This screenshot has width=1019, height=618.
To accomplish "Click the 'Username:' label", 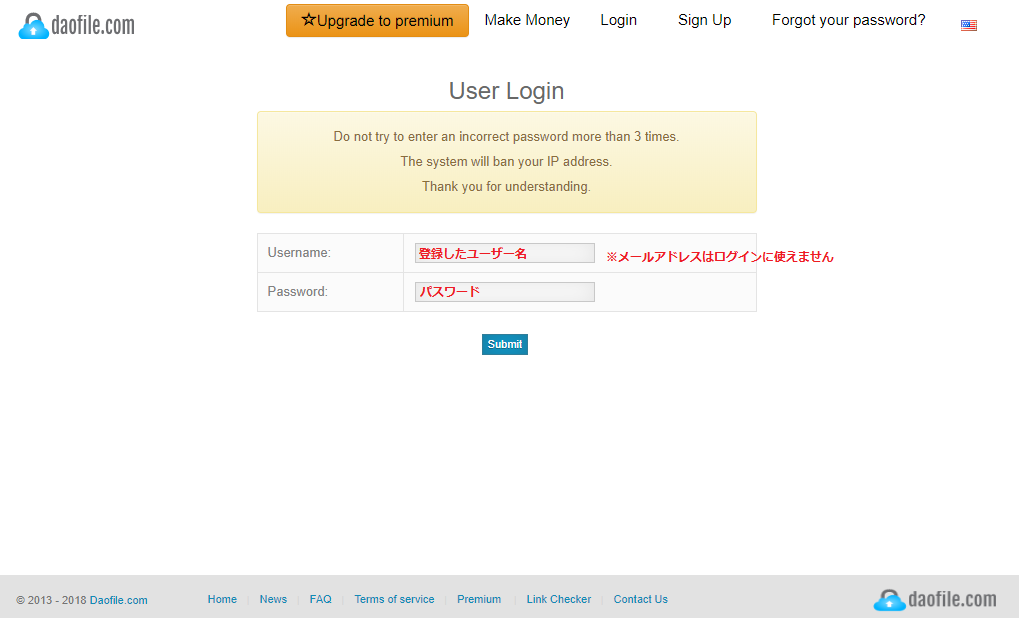I will [x=299, y=253].
